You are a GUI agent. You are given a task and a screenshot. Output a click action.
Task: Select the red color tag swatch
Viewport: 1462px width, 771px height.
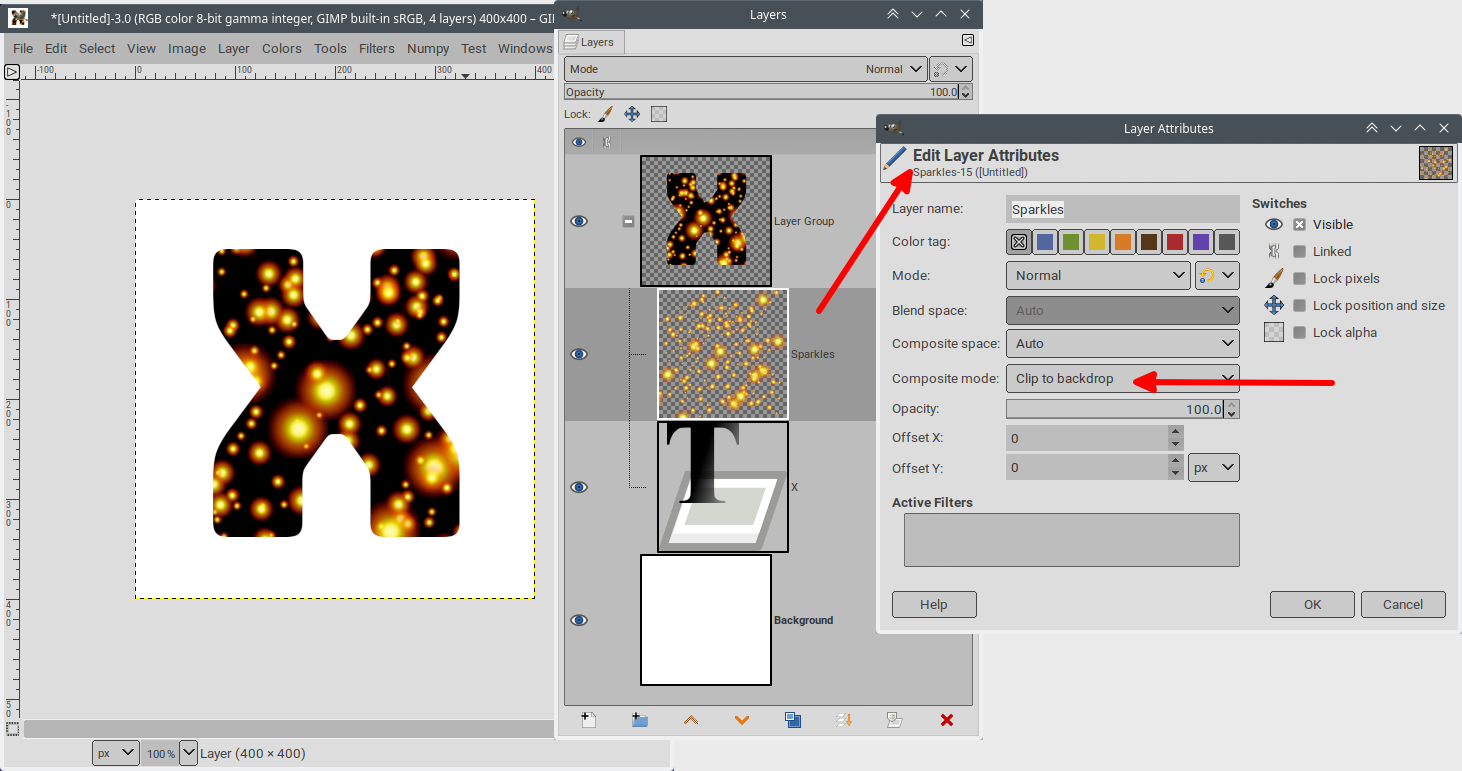pyautogui.click(x=1175, y=242)
